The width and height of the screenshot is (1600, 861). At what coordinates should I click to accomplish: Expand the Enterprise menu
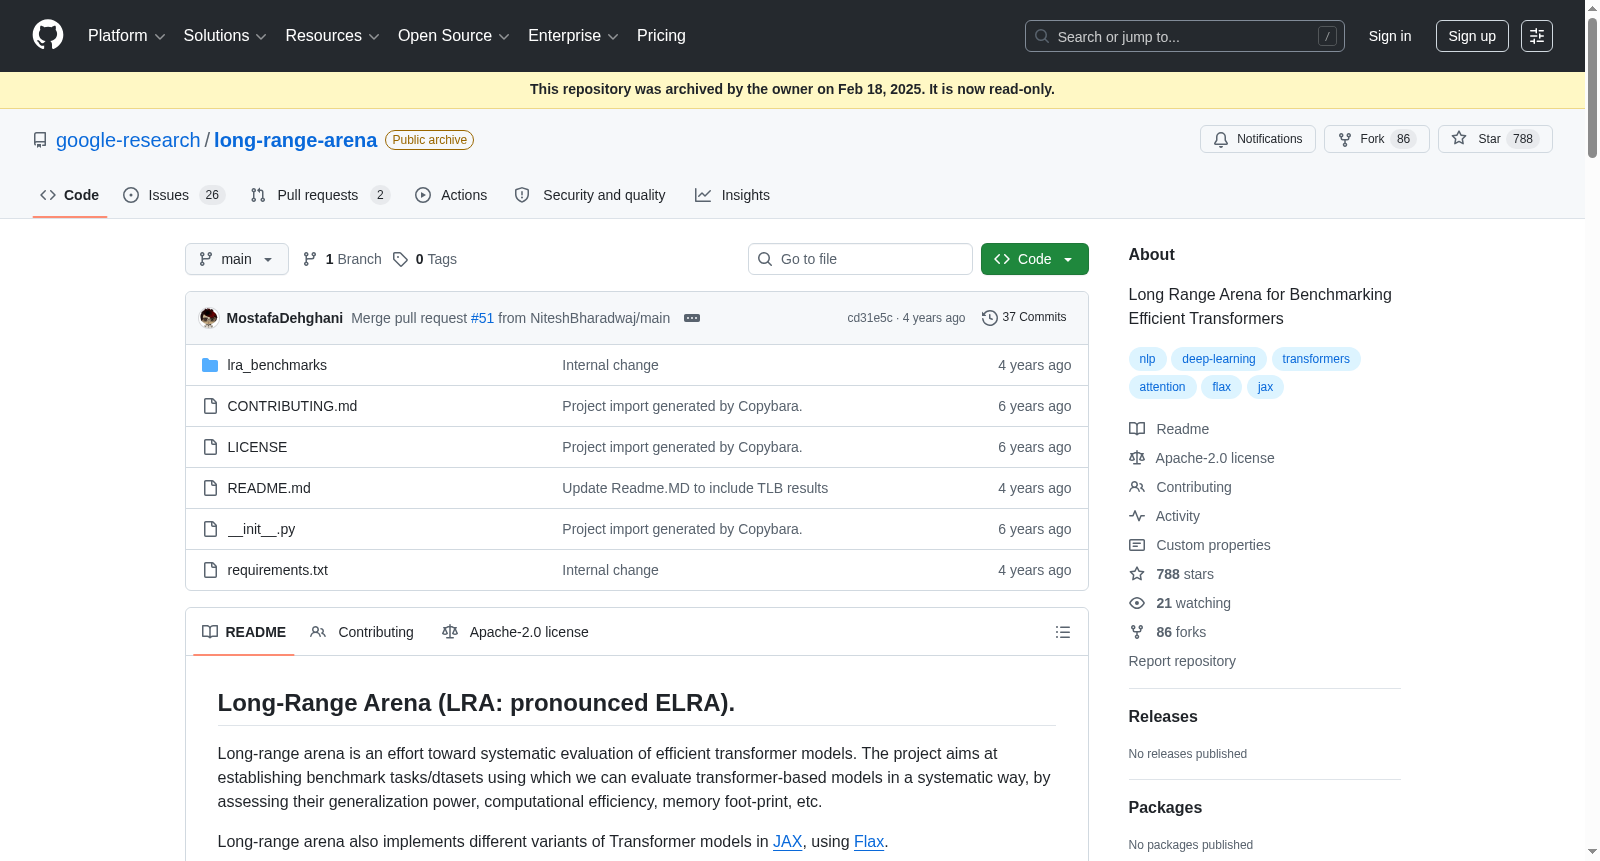[x=573, y=36]
